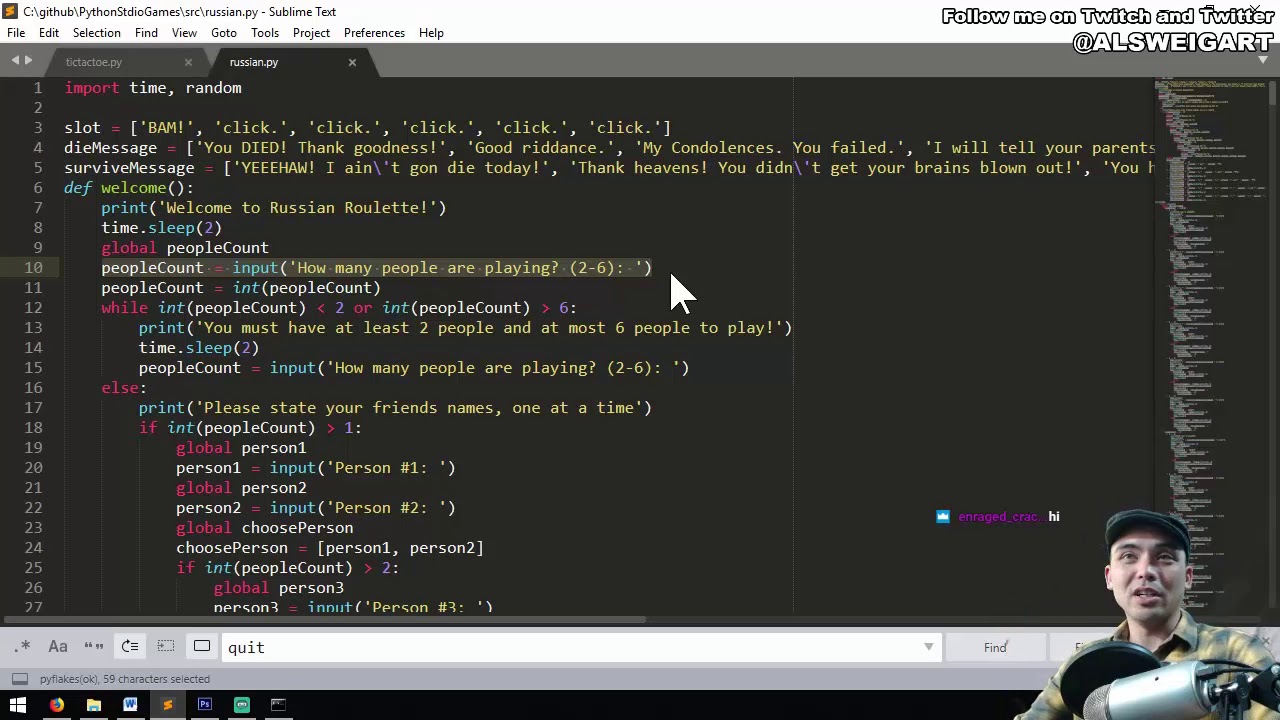Open the Find menu

click(x=146, y=33)
